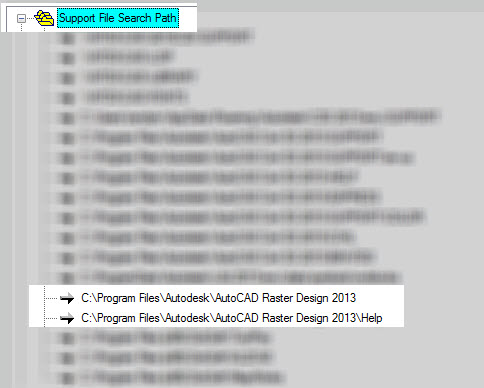Click the arrow icon before the Raster Design 2013 path
The image size is (484, 388).
(67, 298)
